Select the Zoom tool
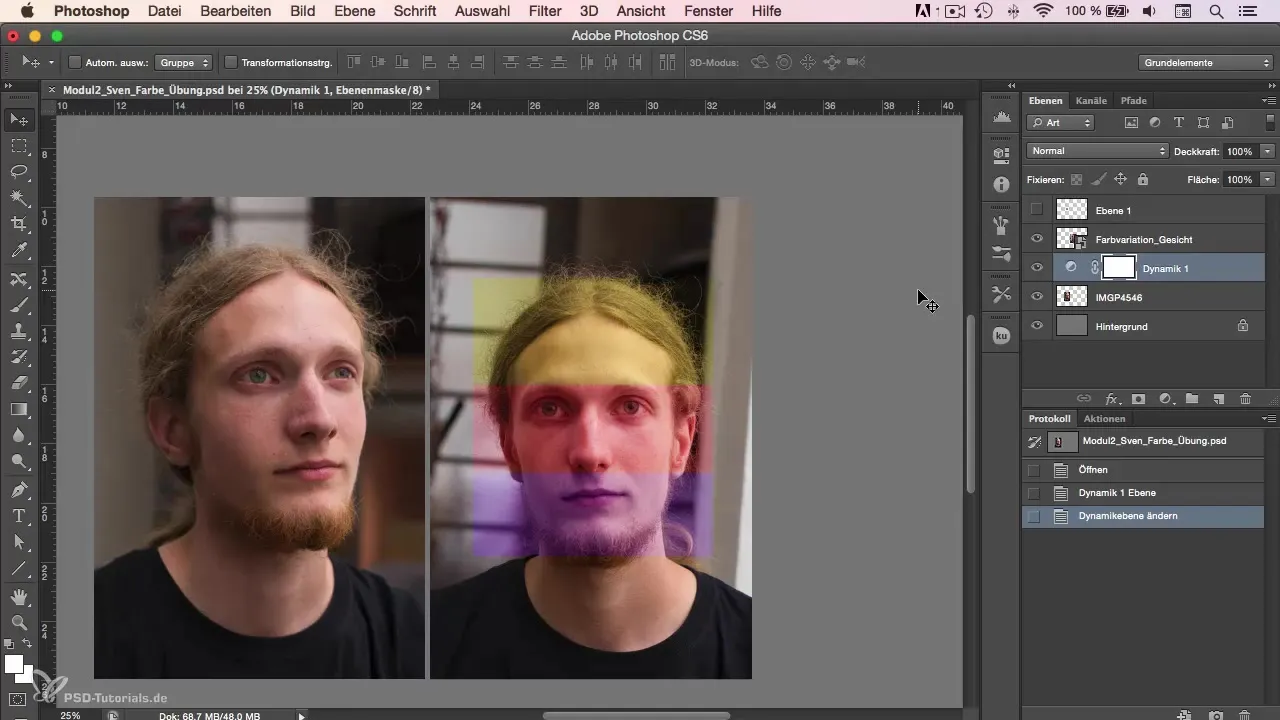 pyautogui.click(x=19, y=623)
